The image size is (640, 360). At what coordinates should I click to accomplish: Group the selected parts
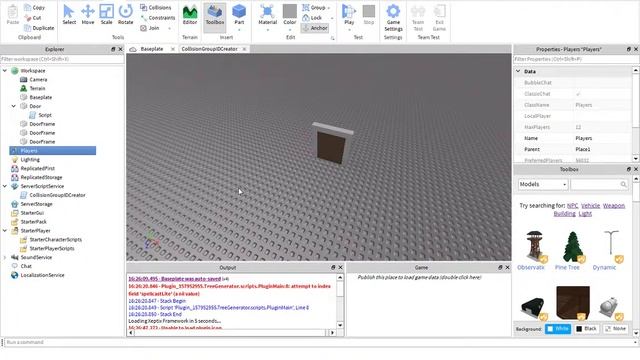(x=314, y=7)
